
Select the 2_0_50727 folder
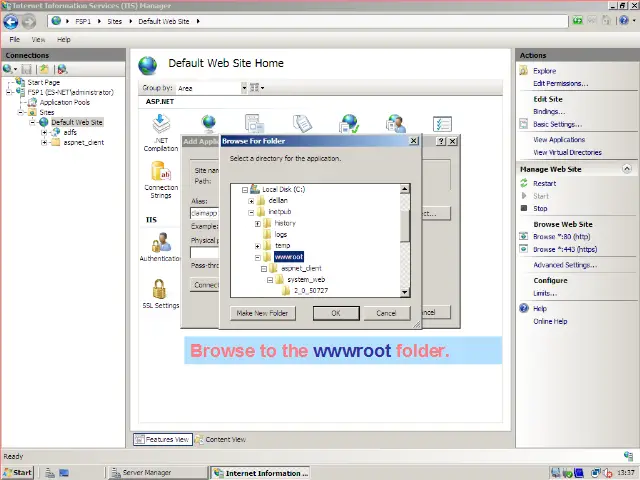tap(311, 291)
